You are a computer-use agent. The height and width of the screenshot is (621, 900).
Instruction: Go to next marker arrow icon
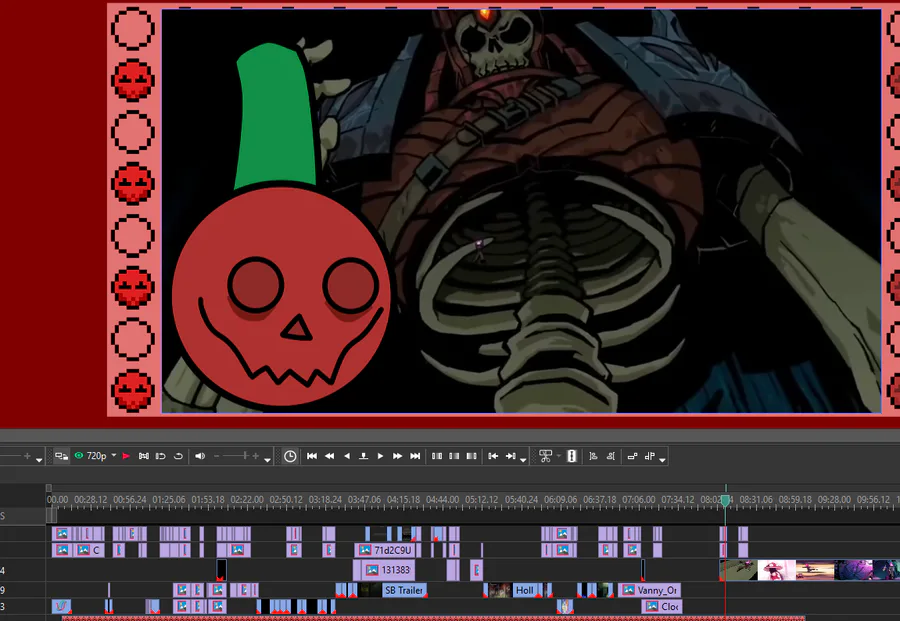click(510, 456)
